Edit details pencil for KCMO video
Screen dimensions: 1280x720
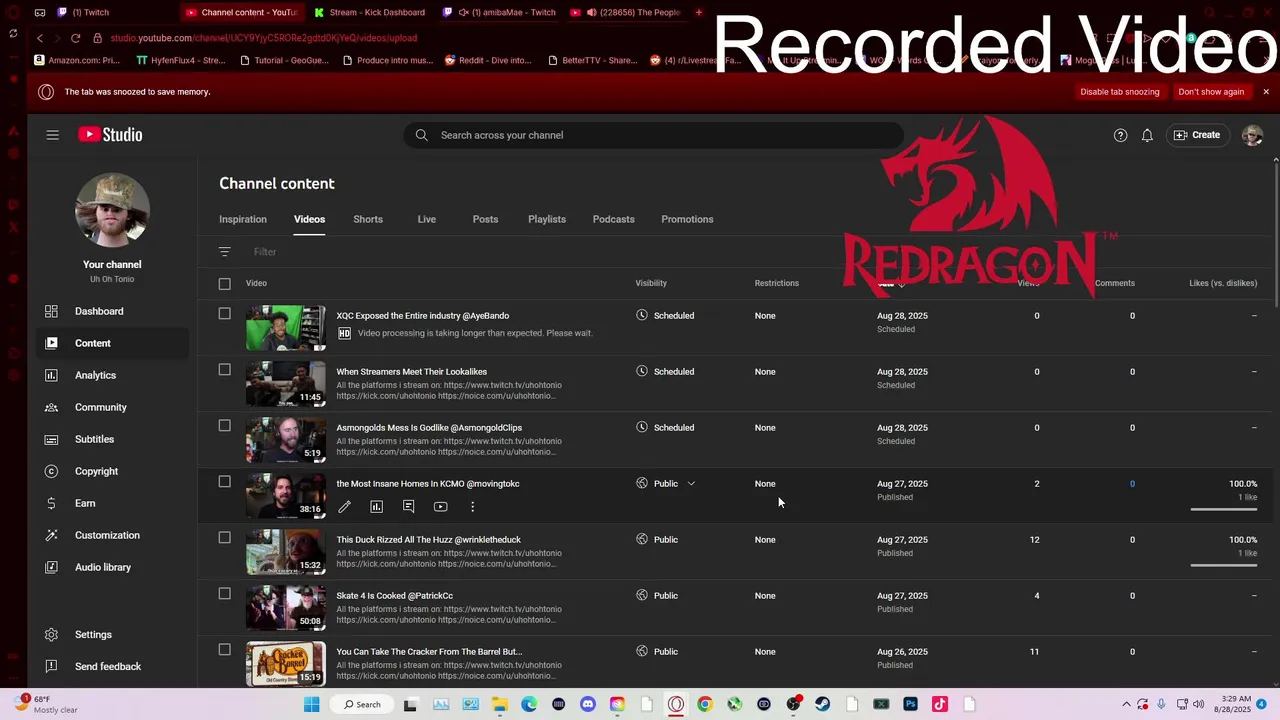click(x=344, y=507)
